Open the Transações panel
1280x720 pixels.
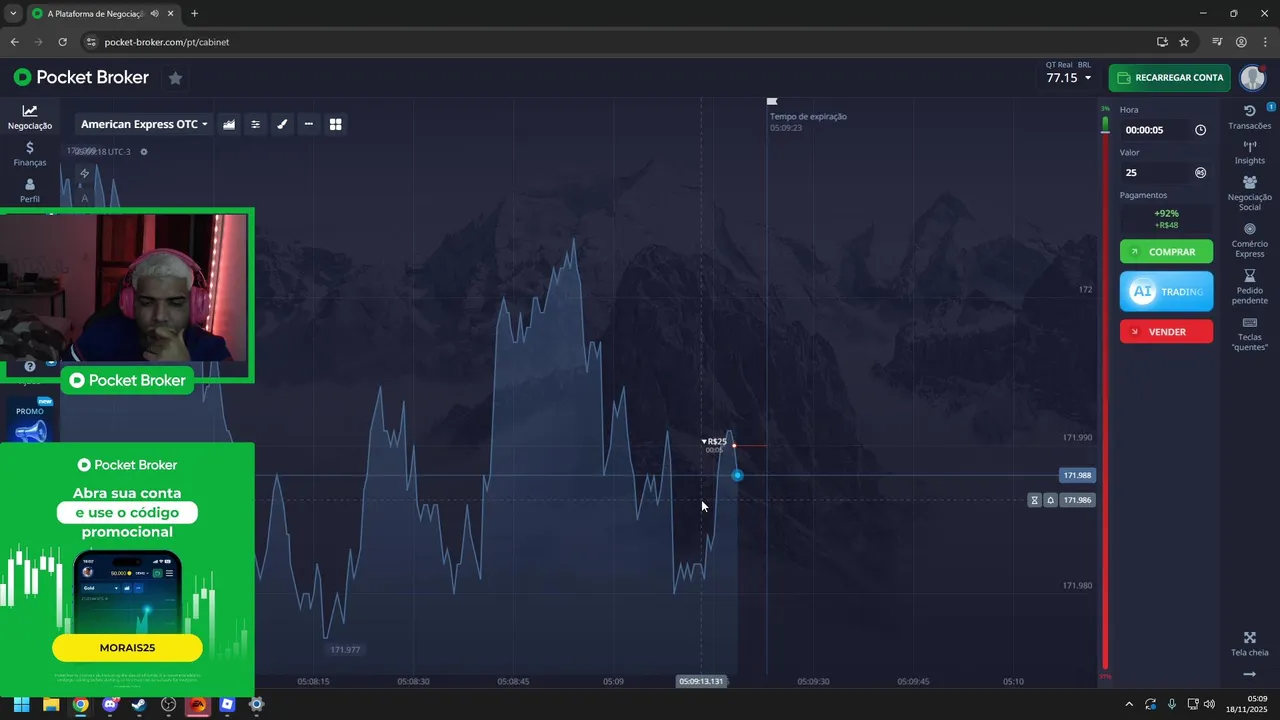[x=1249, y=117]
